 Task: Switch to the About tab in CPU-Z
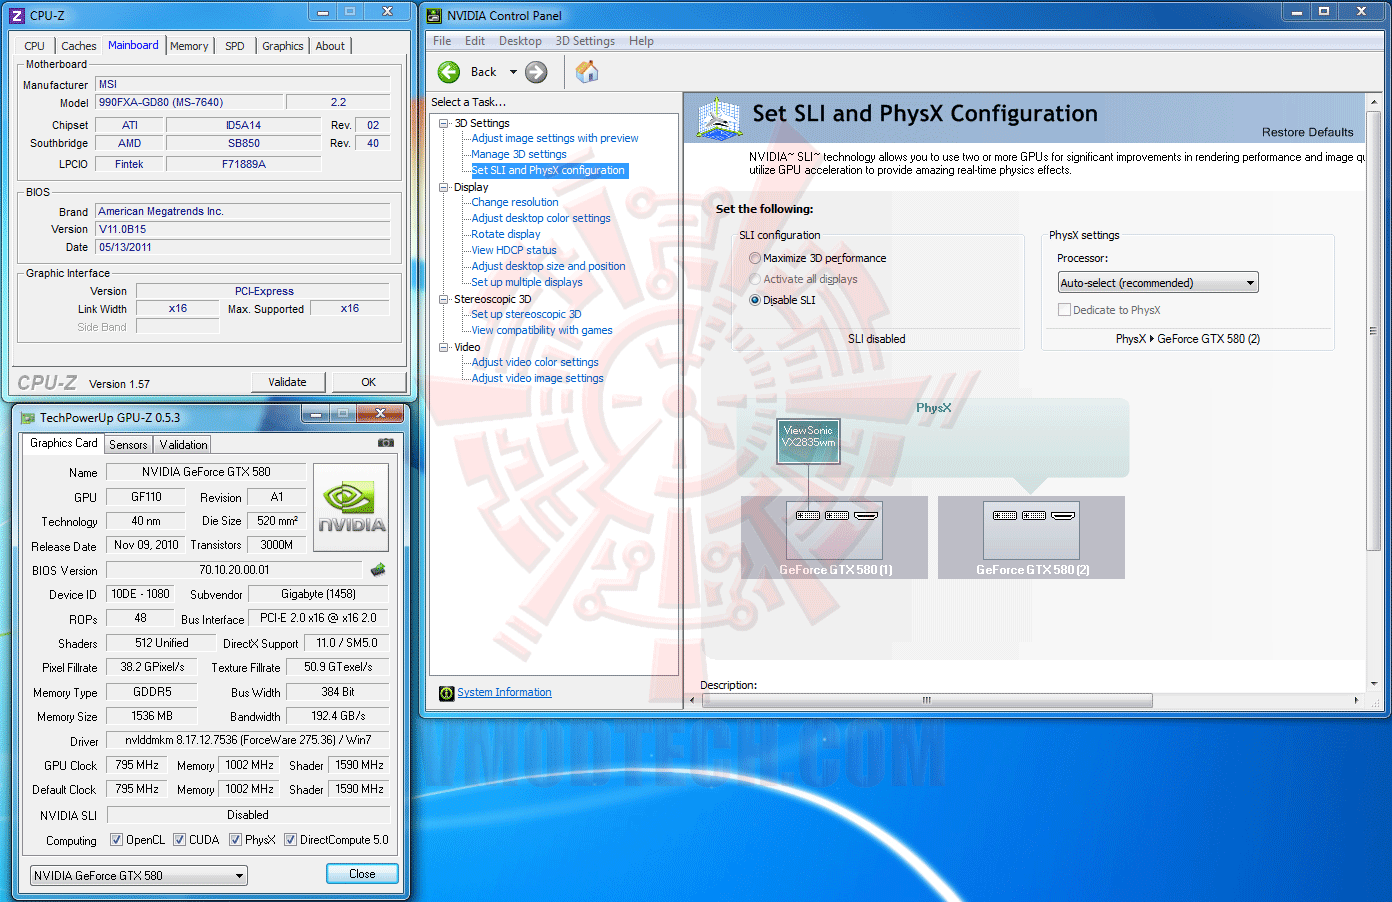point(330,46)
